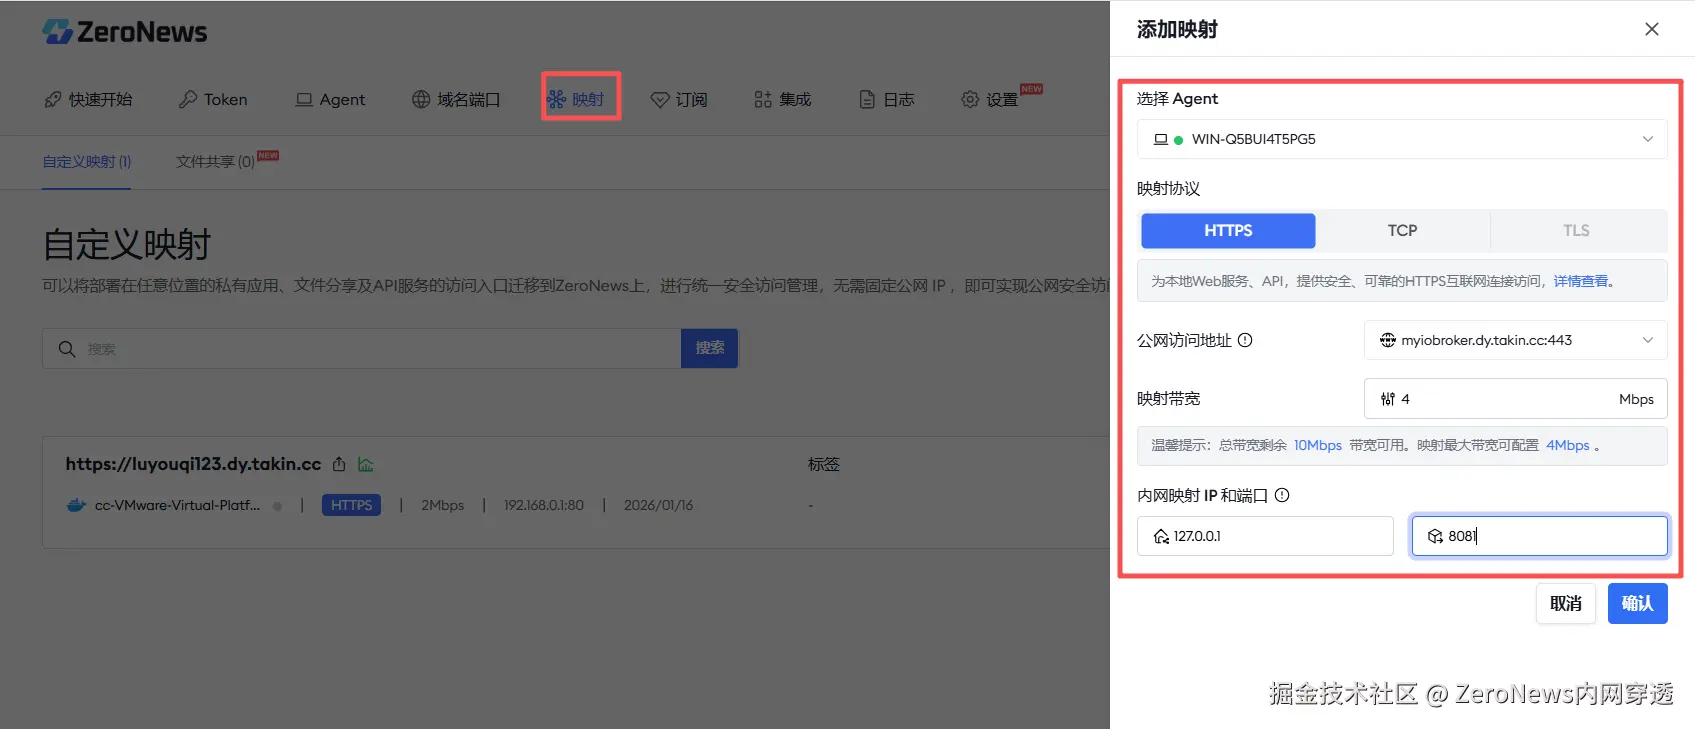Click the 4Mbps max bandwidth link
Viewport: 1695px width, 729px height.
[1568, 445]
